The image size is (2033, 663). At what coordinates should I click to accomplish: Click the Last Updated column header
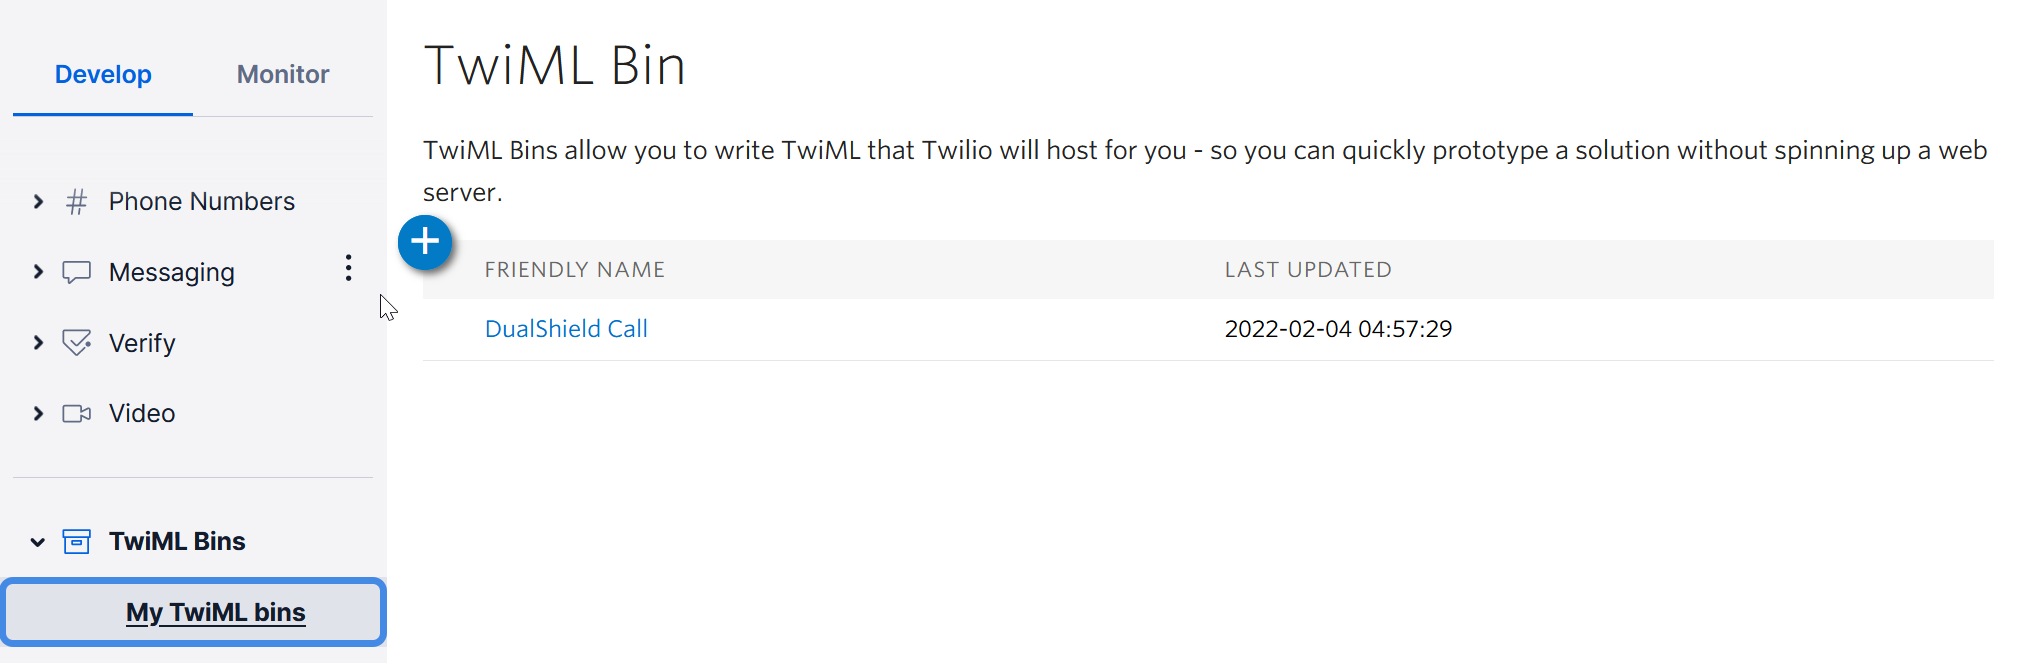click(1307, 270)
